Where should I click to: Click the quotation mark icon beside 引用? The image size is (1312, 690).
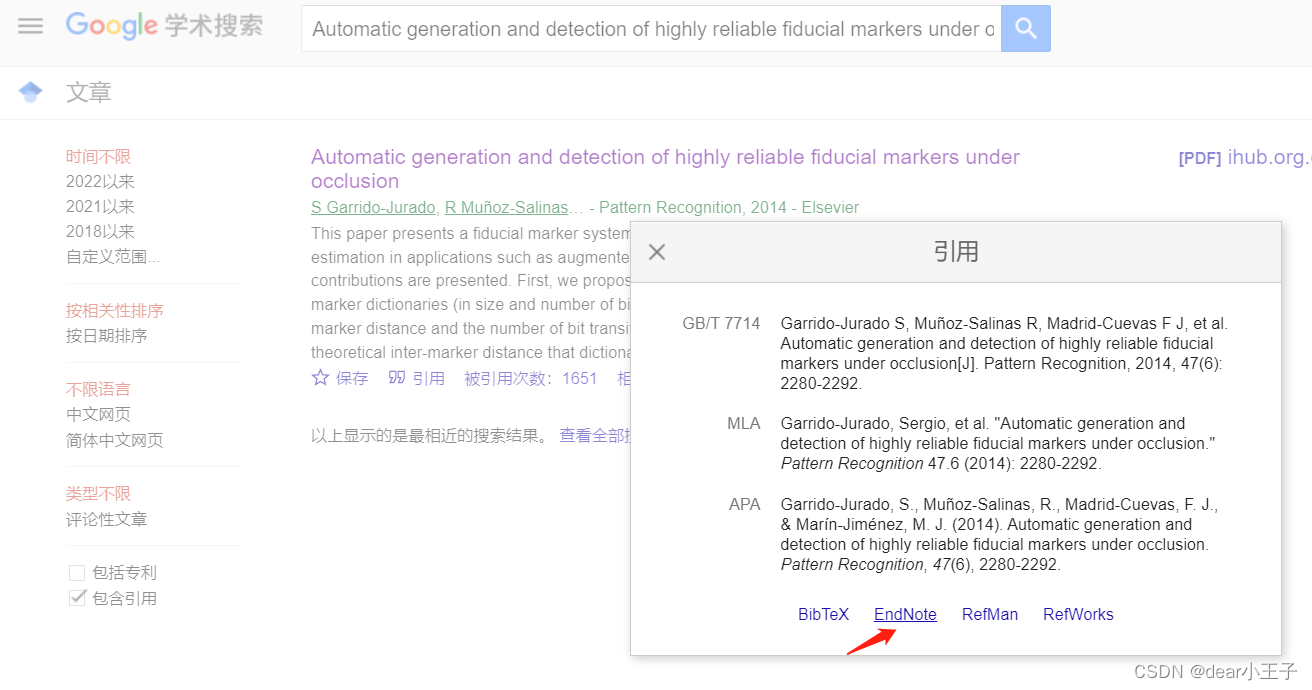coord(397,378)
